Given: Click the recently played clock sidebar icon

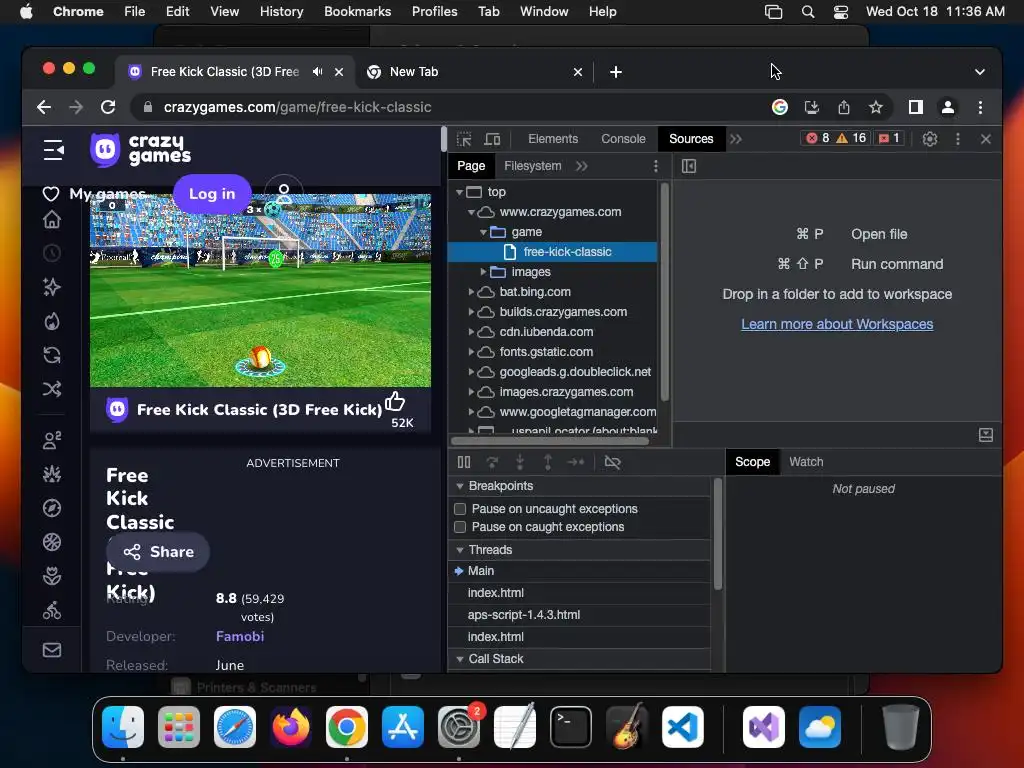Looking at the screenshot, I should coord(52,253).
